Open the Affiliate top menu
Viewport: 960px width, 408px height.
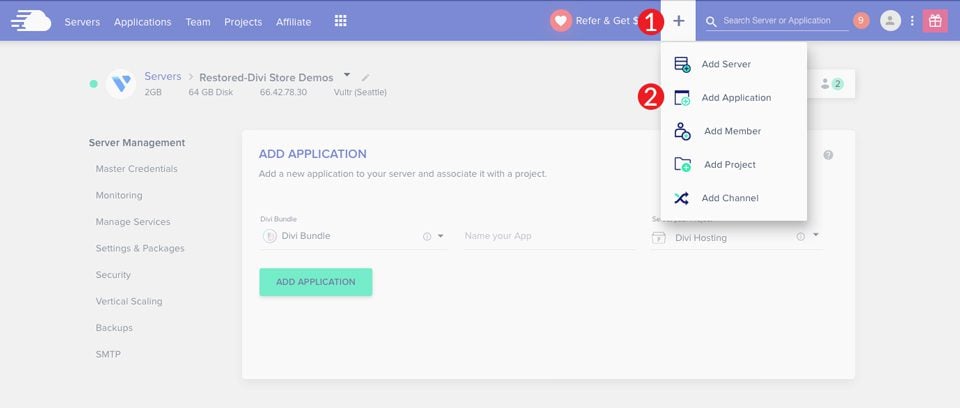[x=293, y=22]
